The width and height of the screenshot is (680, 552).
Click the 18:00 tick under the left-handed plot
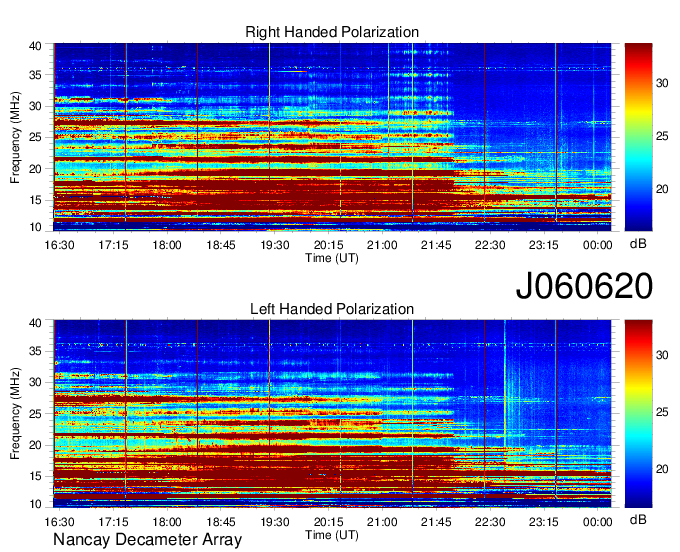coord(167,522)
